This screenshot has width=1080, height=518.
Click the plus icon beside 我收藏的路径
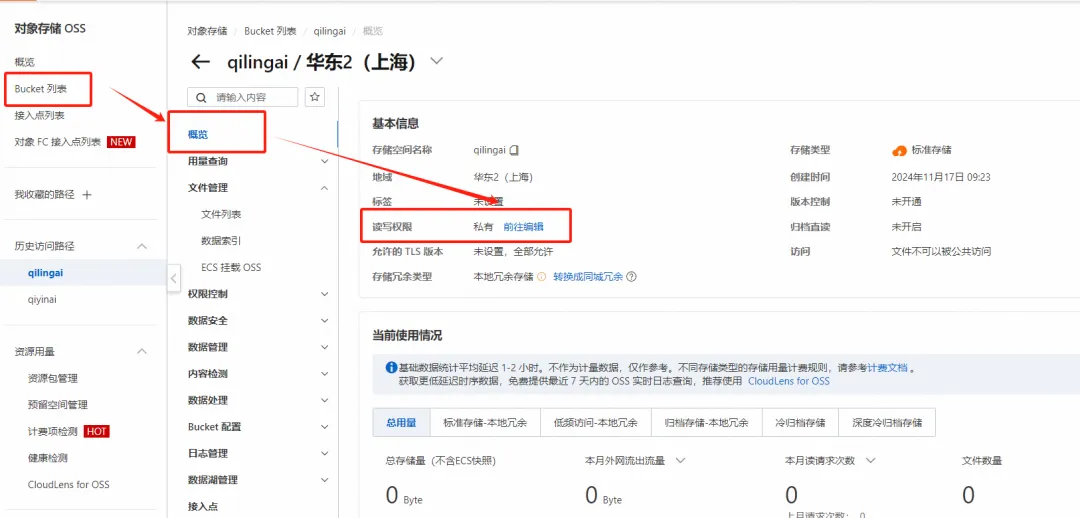pyautogui.click(x=87, y=195)
